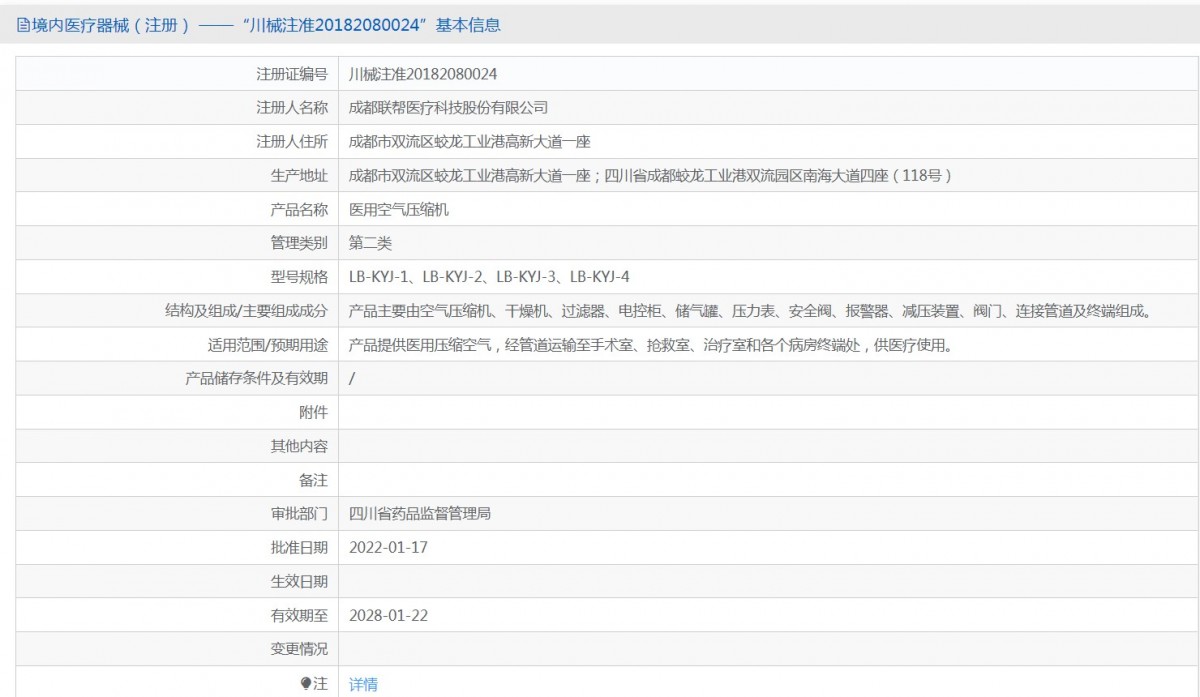Image resolution: width=1200 pixels, height=697 pixels.
Task: Click the document icon before the page title
Action: point(23,26)
